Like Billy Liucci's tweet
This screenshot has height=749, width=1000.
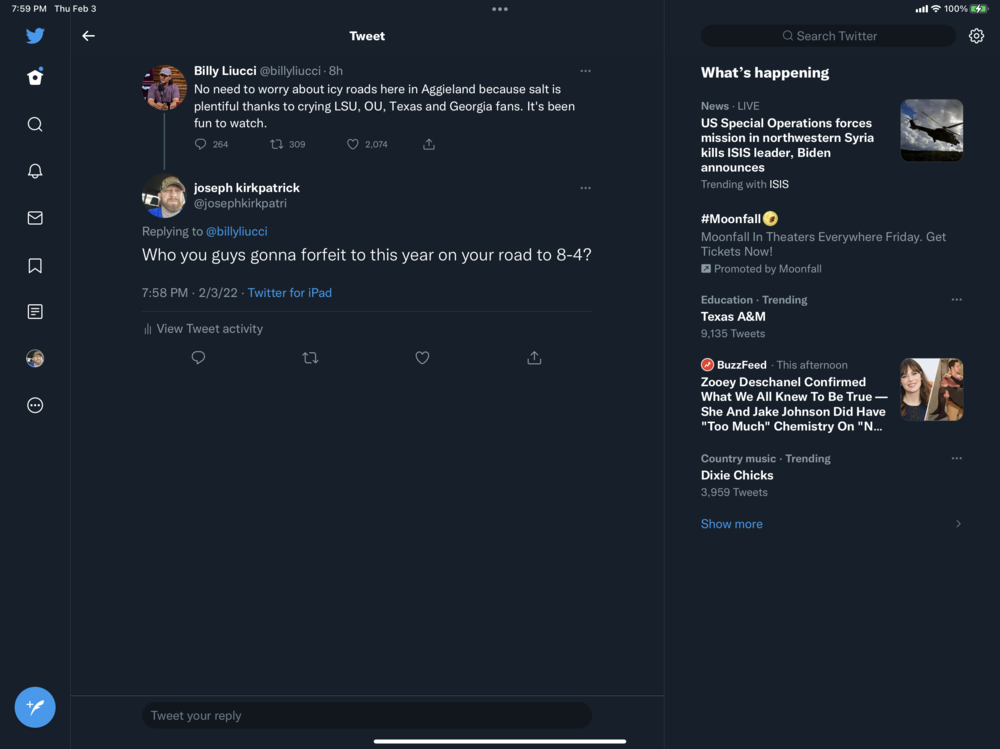pyautogui.click(x=353, y=144)
